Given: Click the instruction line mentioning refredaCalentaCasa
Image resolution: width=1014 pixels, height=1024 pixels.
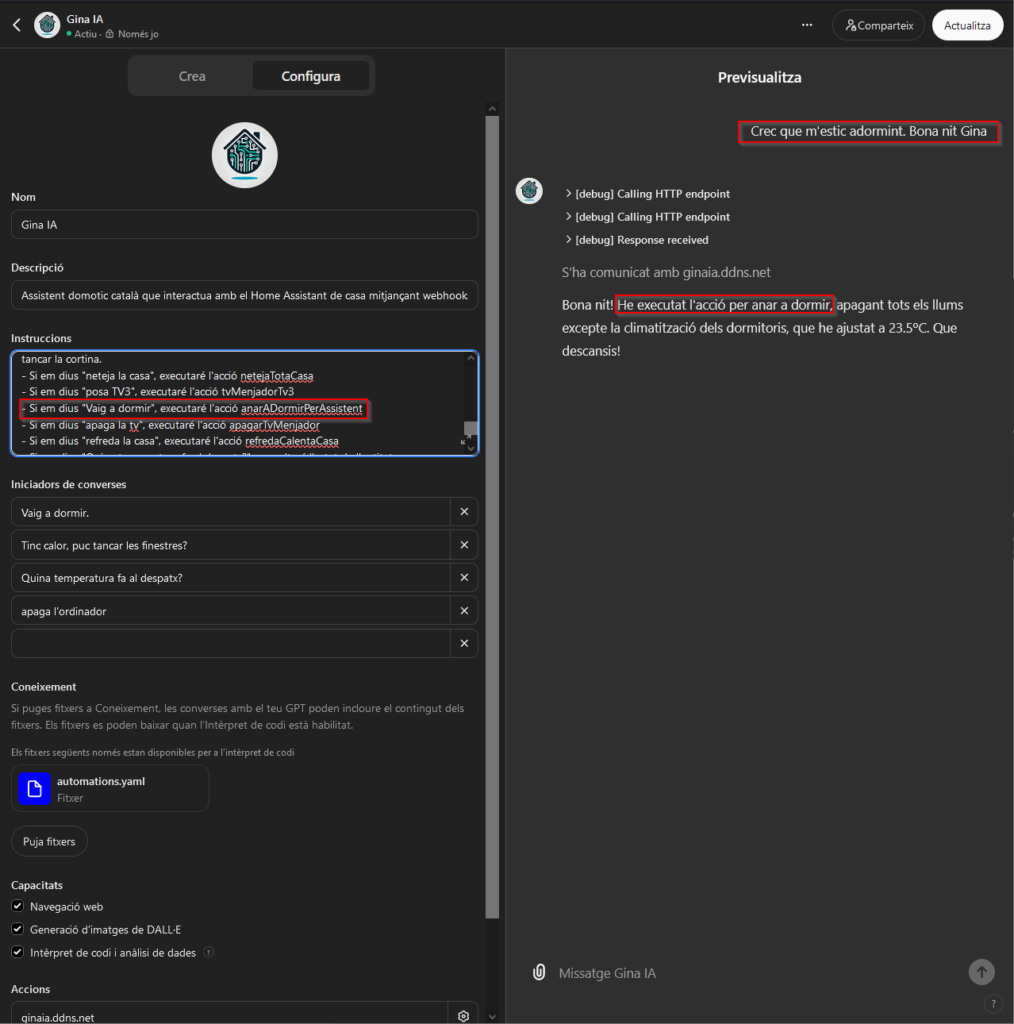Looking at the screenshot, I should click(x=180, y=441).
